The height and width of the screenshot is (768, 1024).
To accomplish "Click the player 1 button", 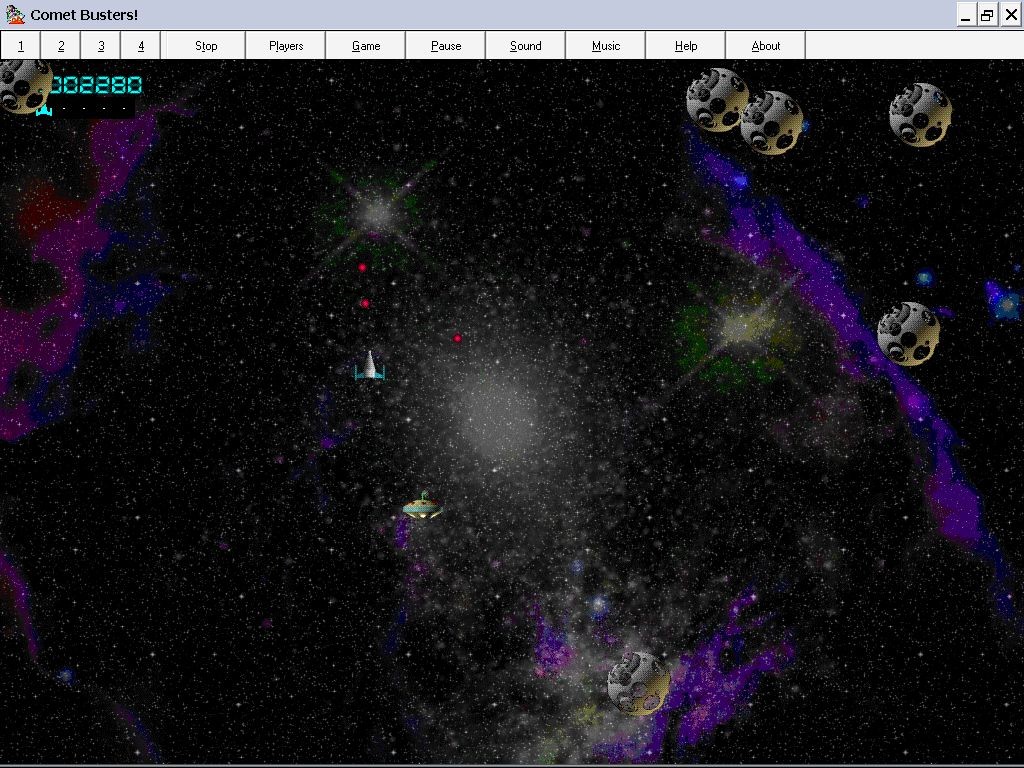I will (x=20, y=46).
